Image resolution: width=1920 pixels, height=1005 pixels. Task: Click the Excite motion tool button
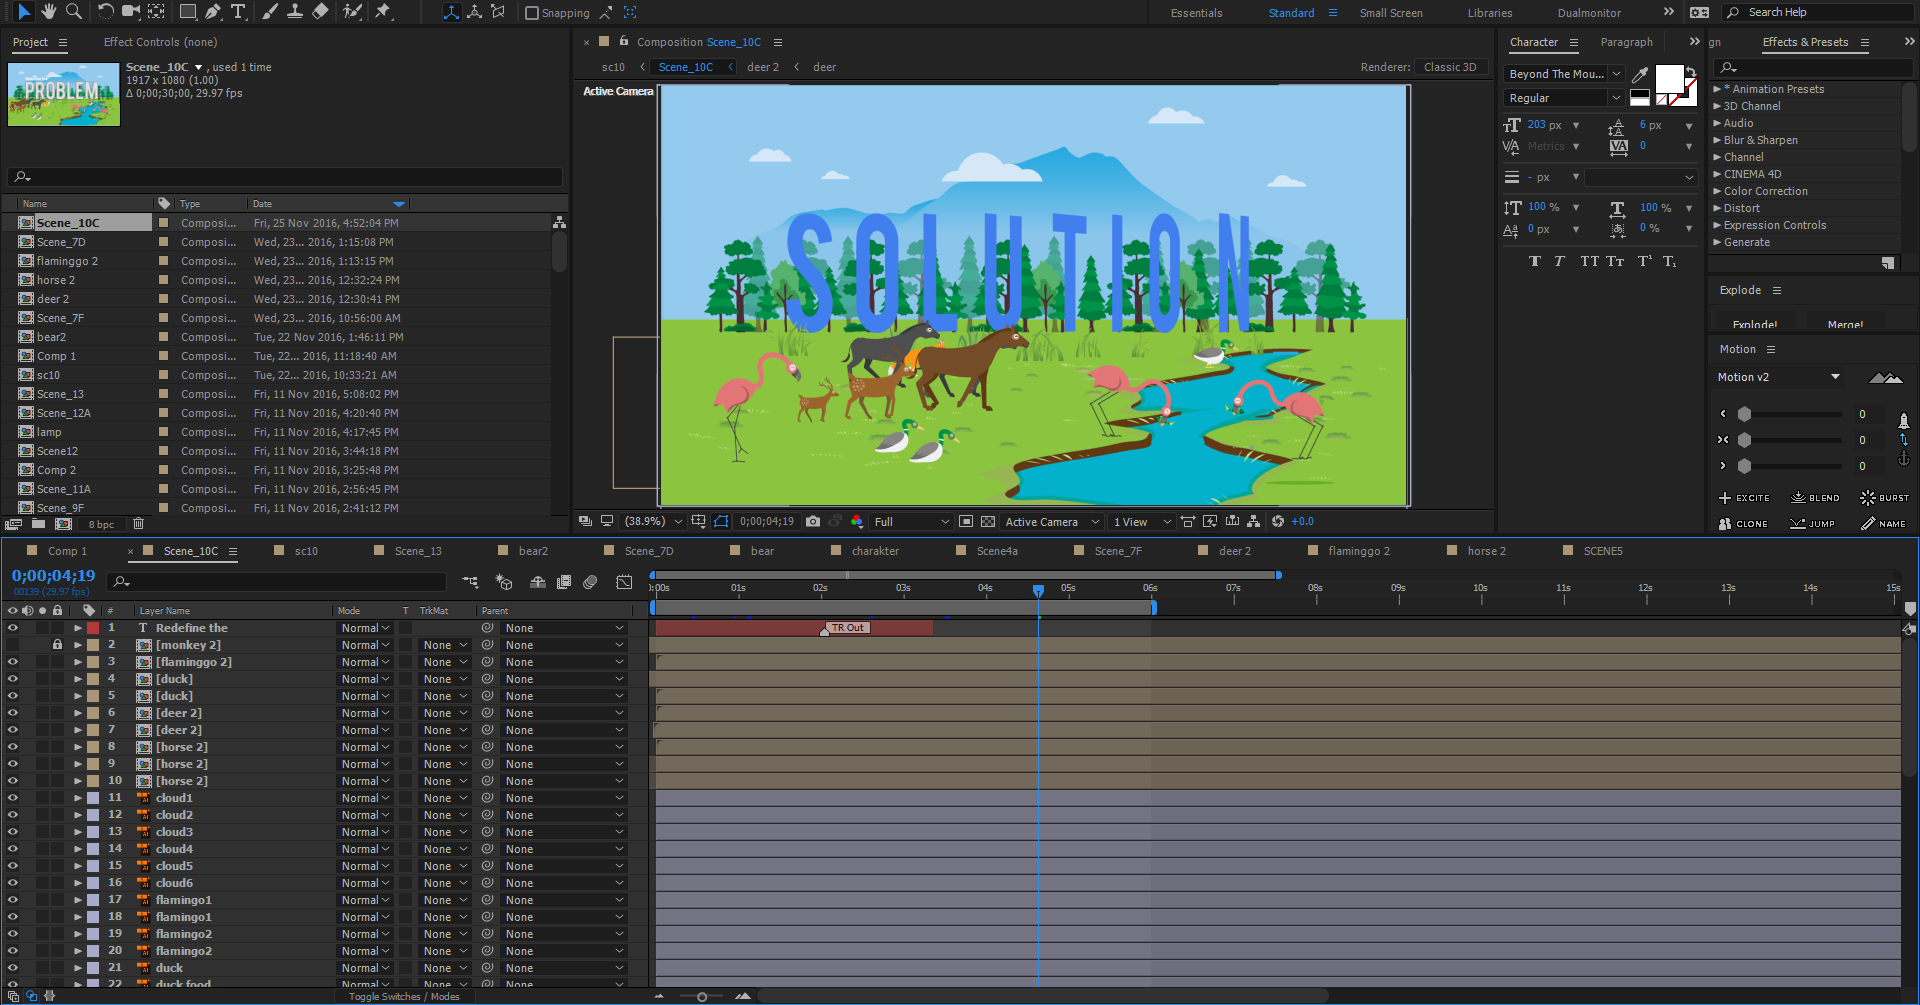coord(1744,498)
